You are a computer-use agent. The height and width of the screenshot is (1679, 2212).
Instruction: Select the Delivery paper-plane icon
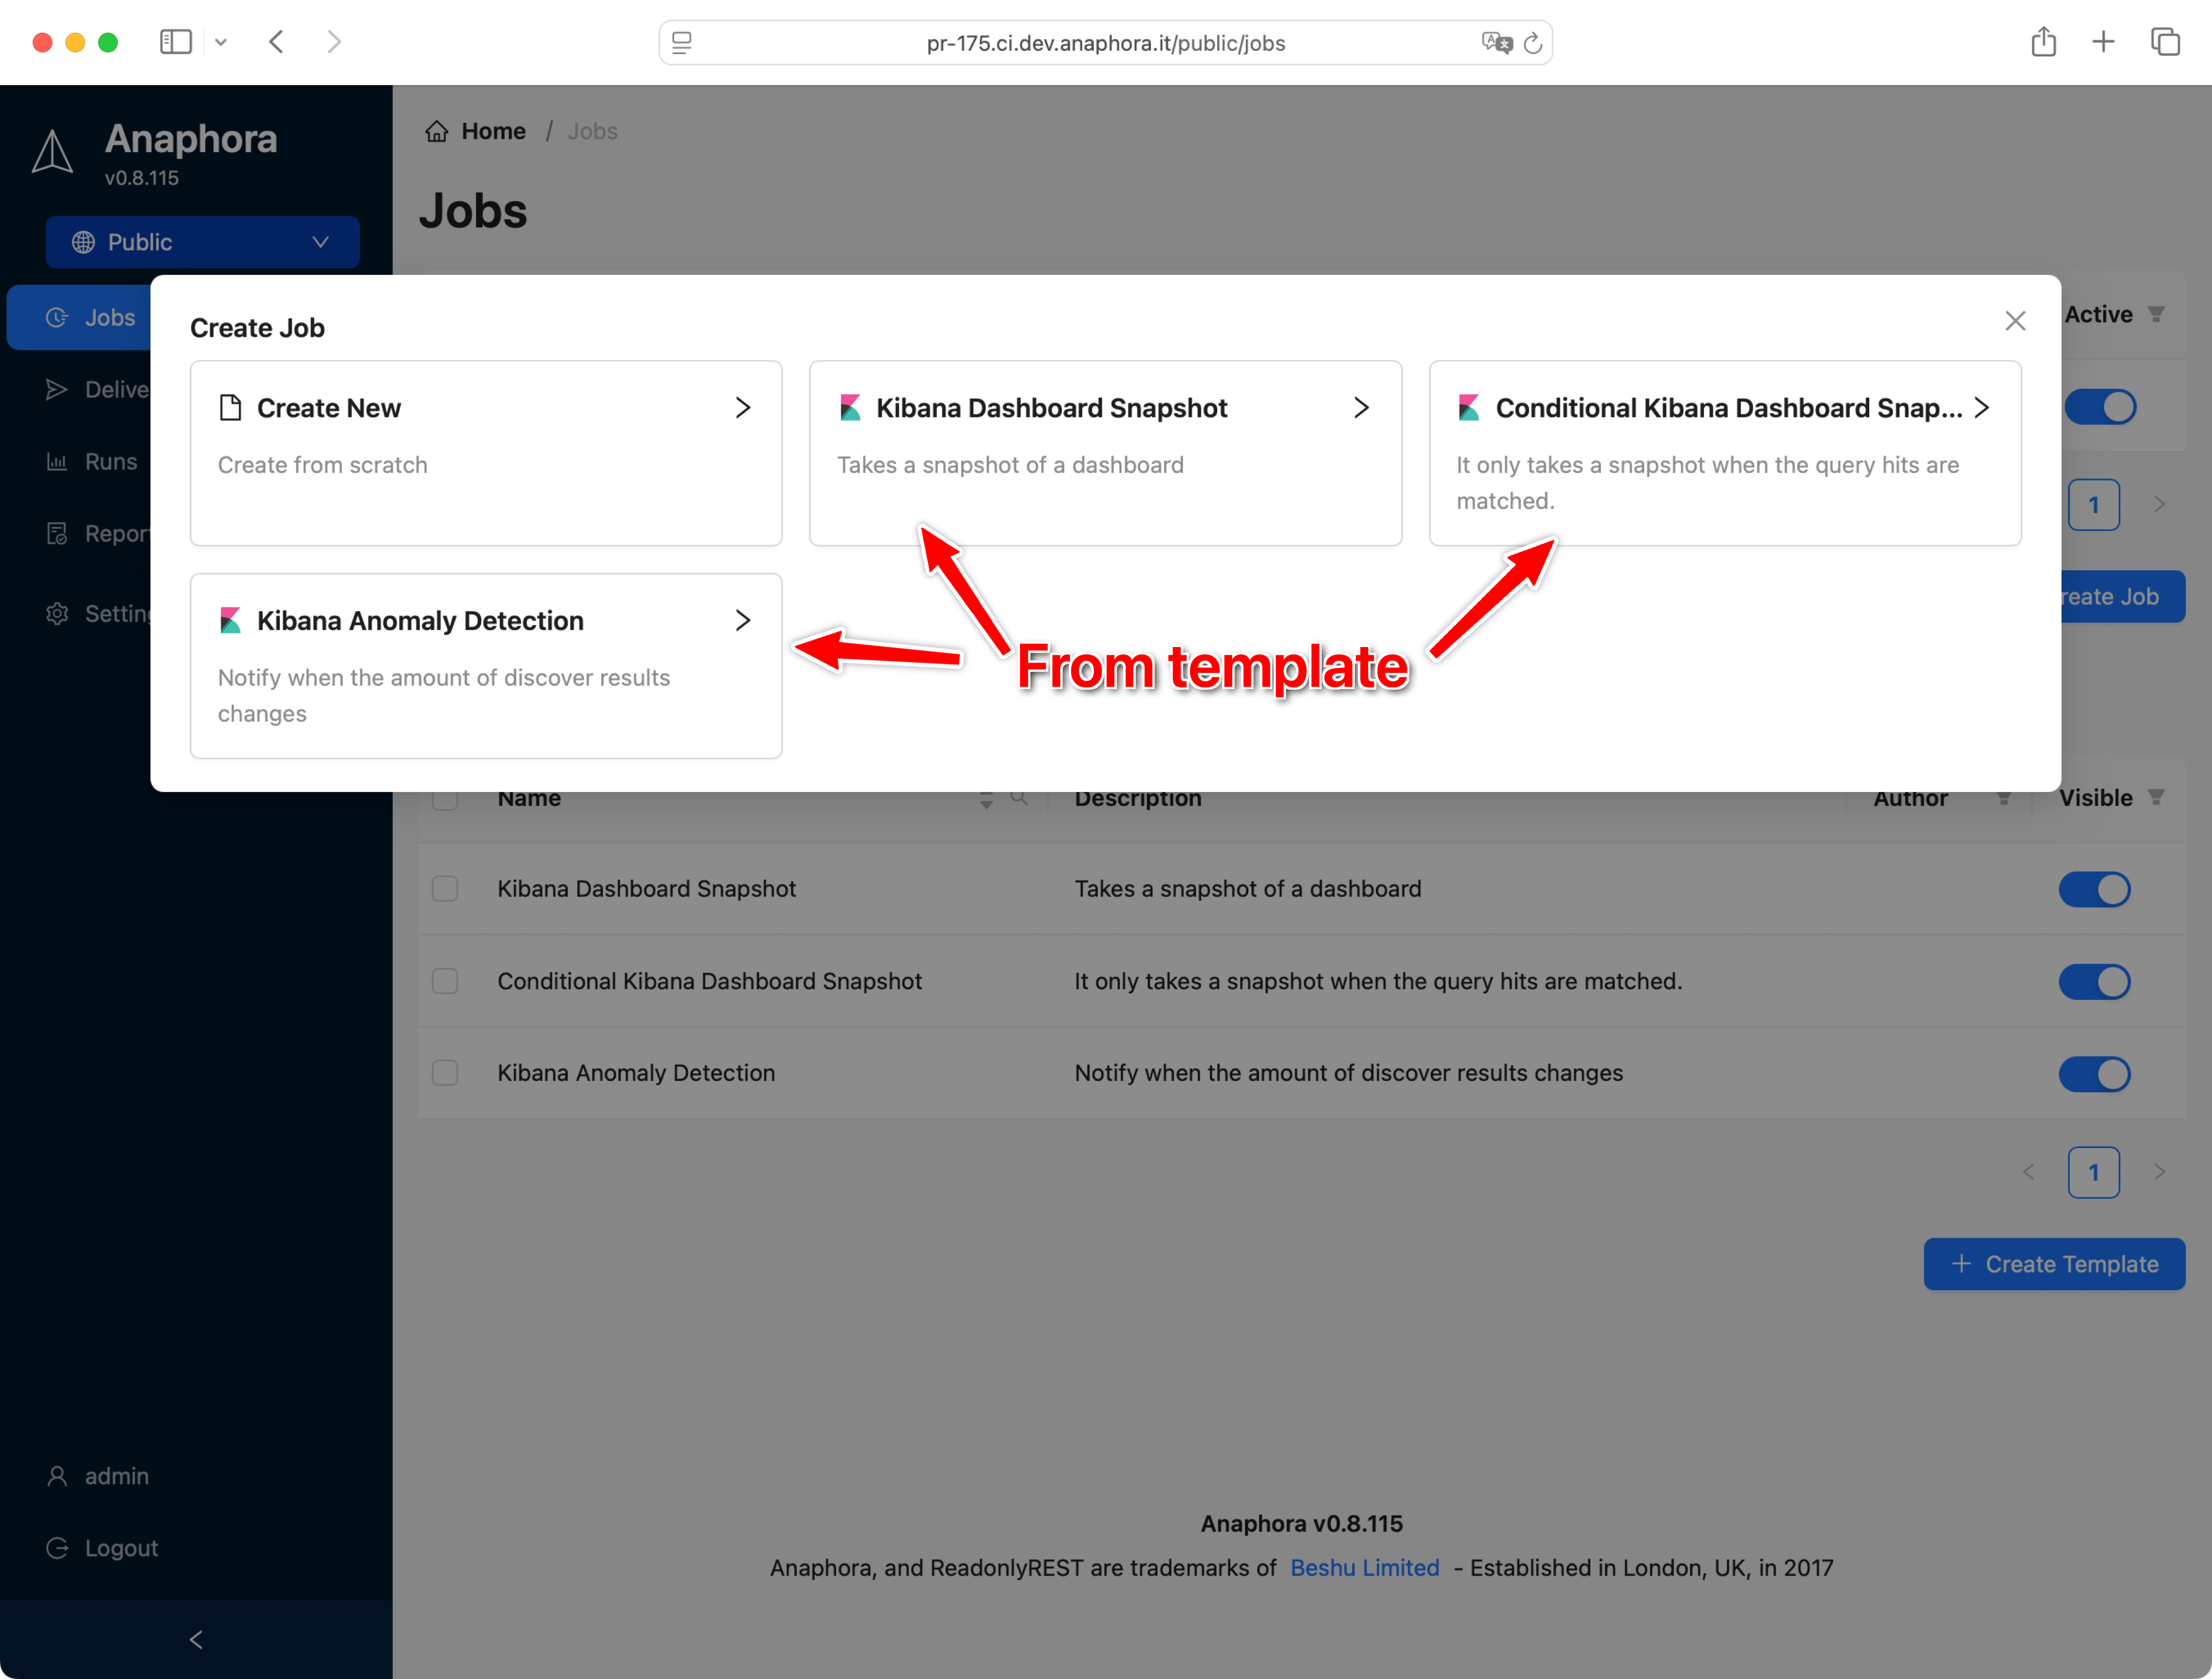57,389
